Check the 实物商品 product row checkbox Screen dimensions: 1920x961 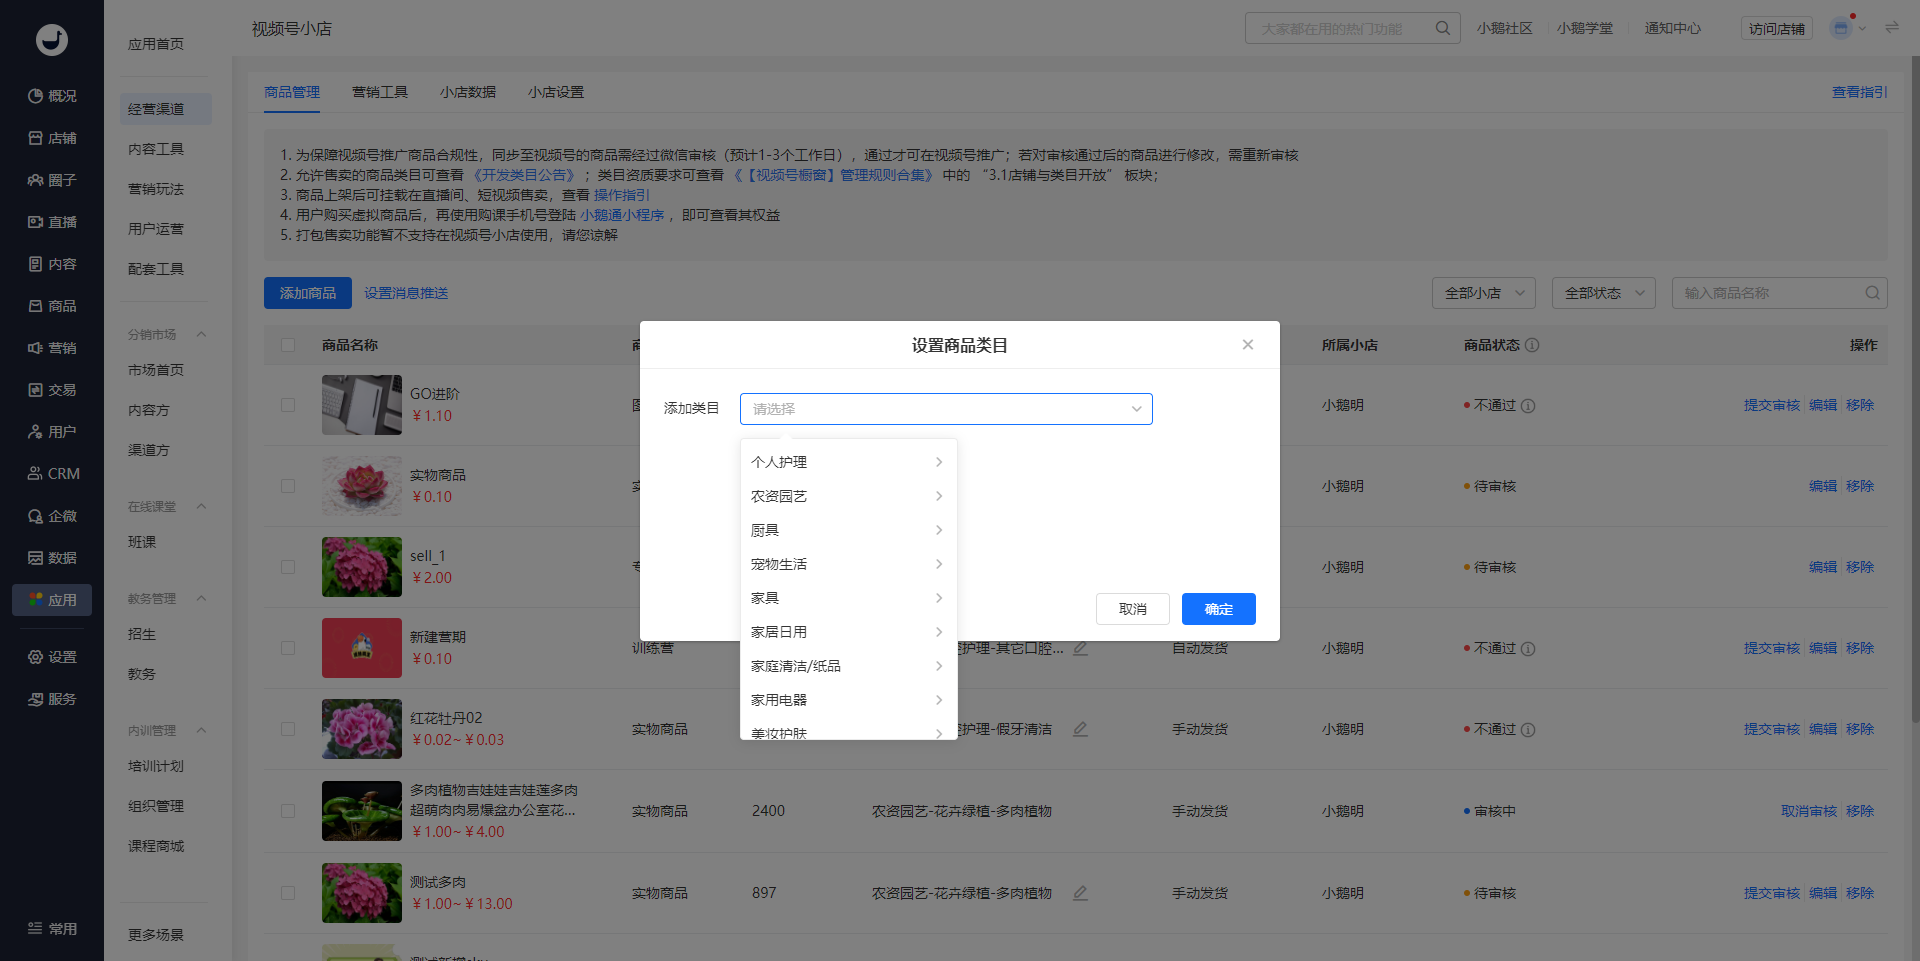tap(288, 486)
